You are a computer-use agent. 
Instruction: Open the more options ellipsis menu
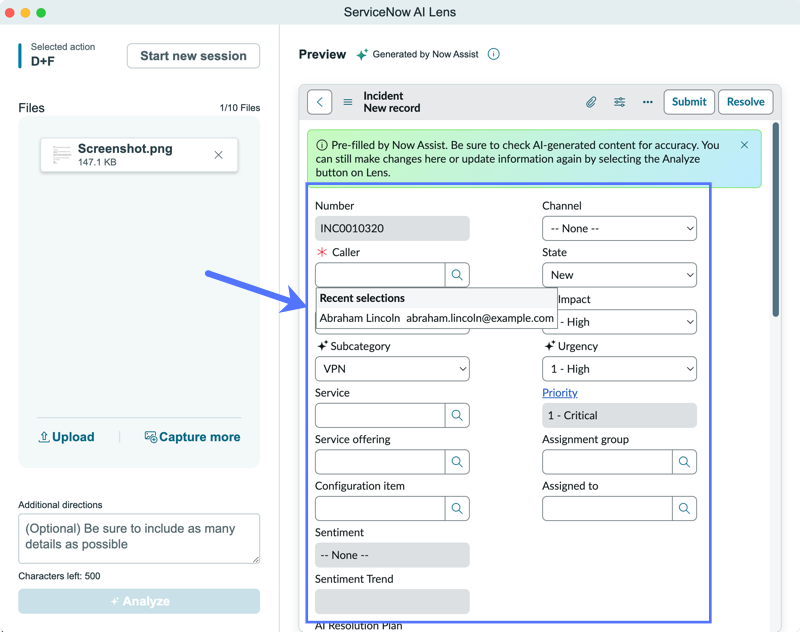pos(647,102)
